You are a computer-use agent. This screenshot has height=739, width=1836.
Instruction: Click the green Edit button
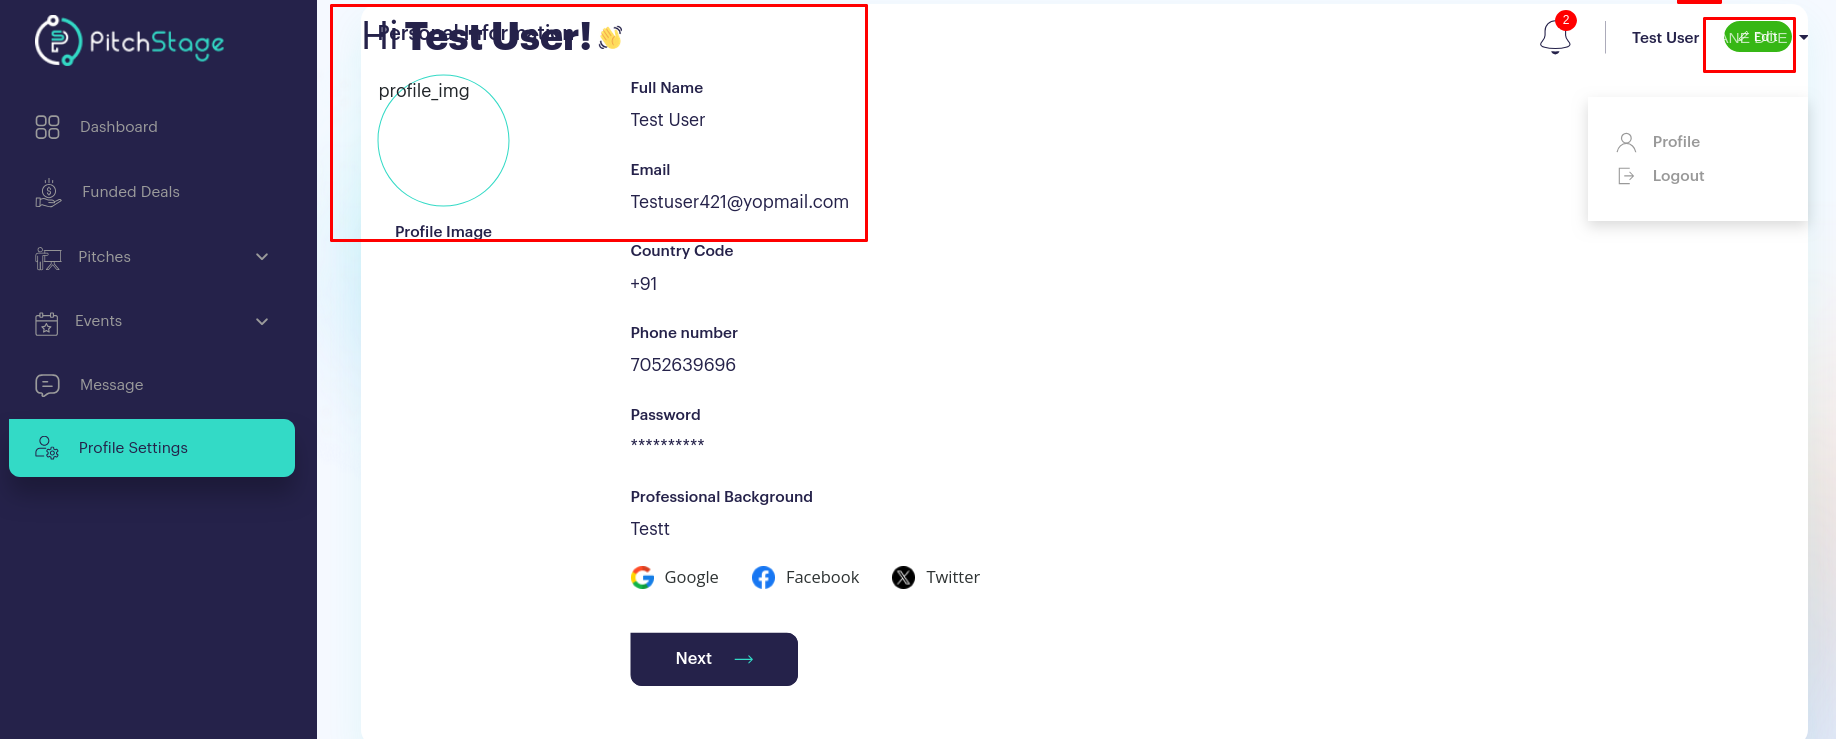(1757, 38)
